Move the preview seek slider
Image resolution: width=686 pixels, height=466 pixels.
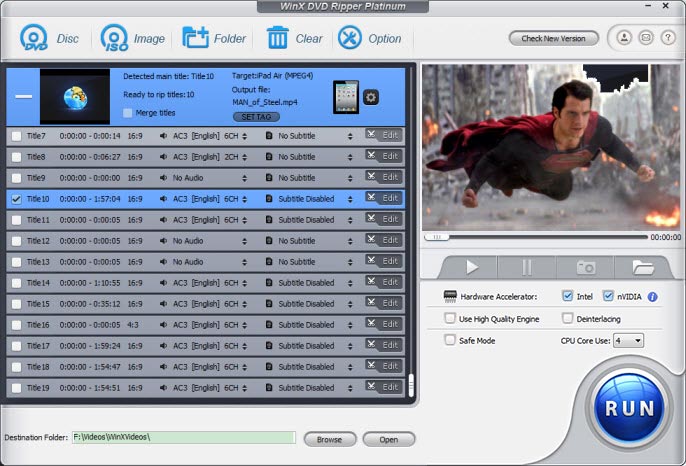tap(437, 237)
